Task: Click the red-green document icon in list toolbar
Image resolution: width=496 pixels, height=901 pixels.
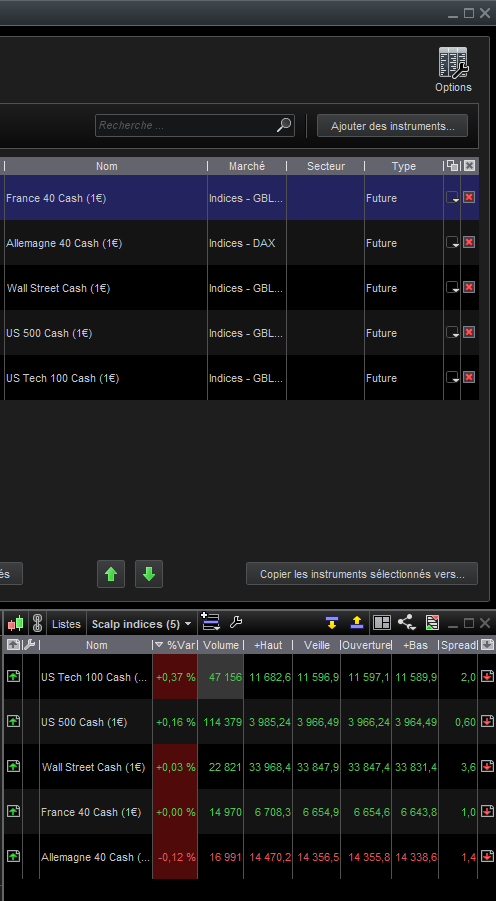Action: tap(432, 622)
